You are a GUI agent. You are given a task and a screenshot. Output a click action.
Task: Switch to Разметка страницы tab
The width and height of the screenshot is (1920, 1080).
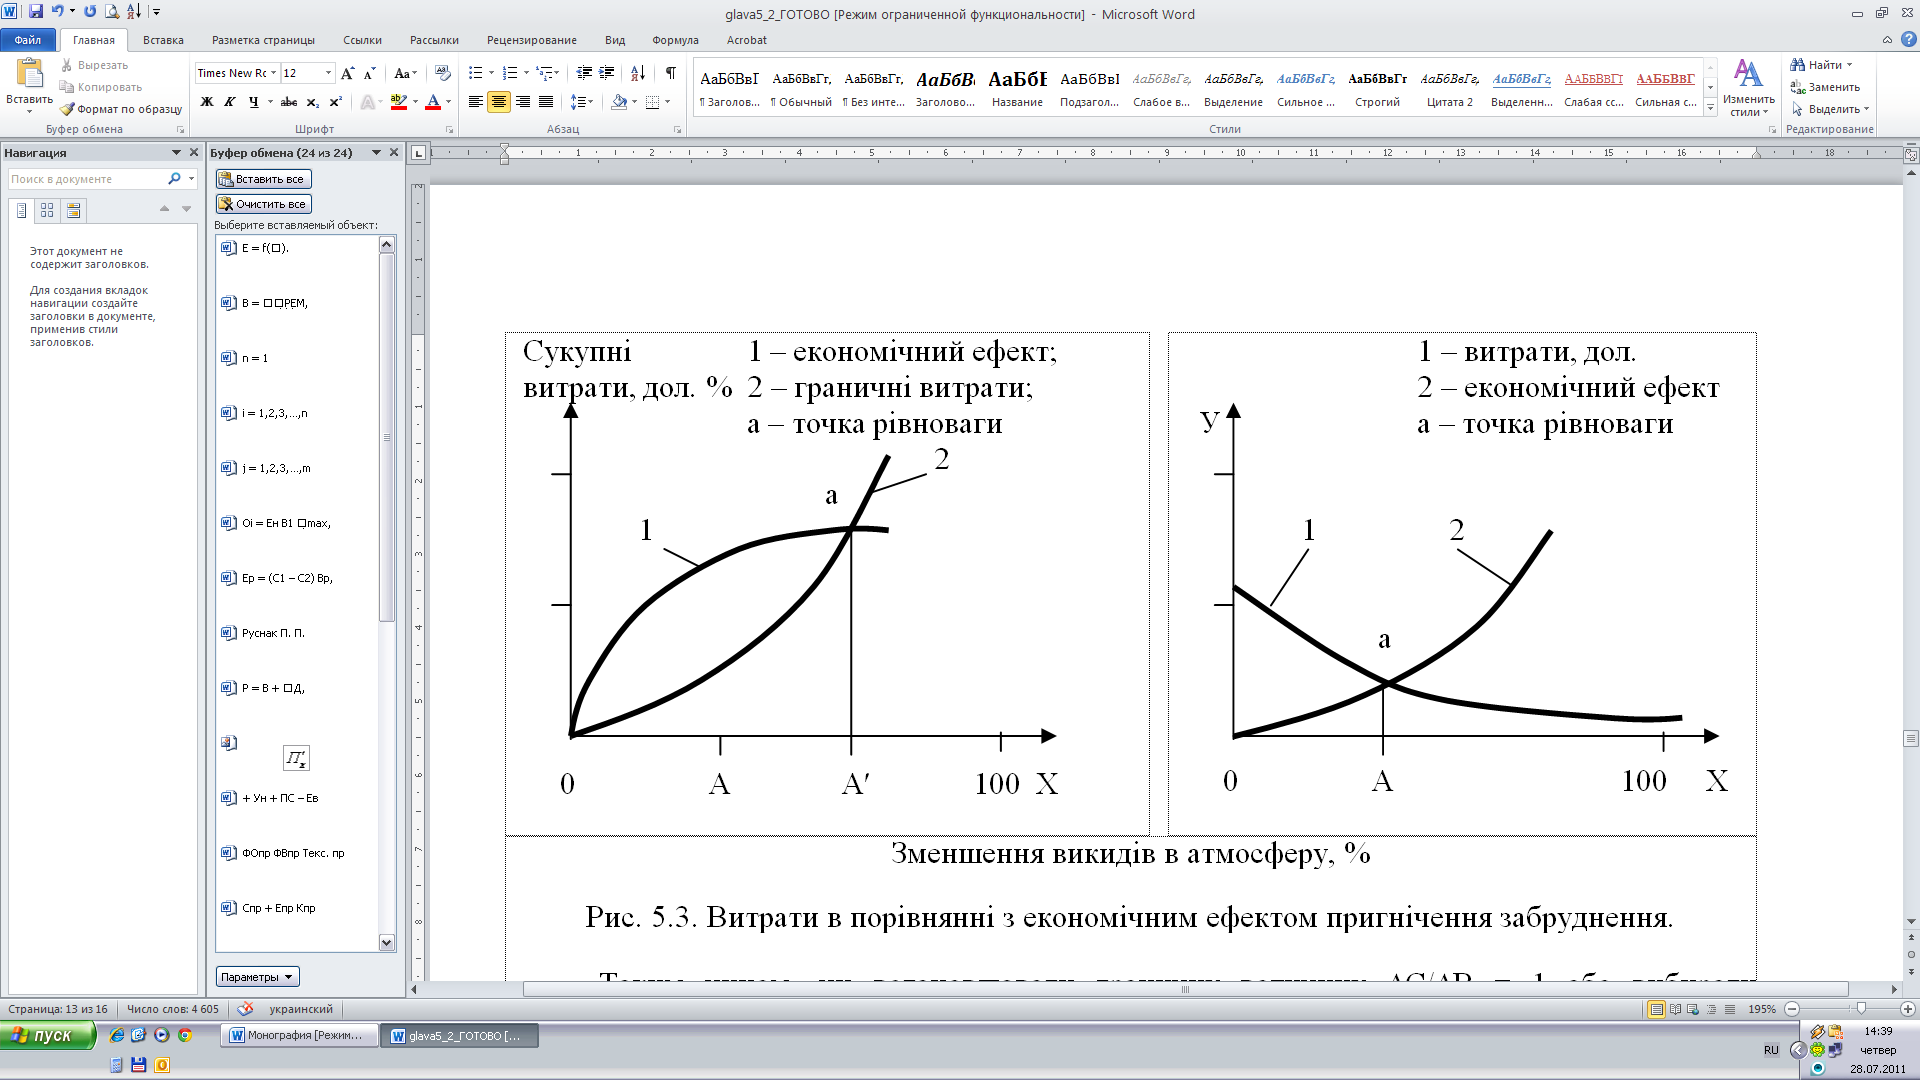[x=263, y=40]
